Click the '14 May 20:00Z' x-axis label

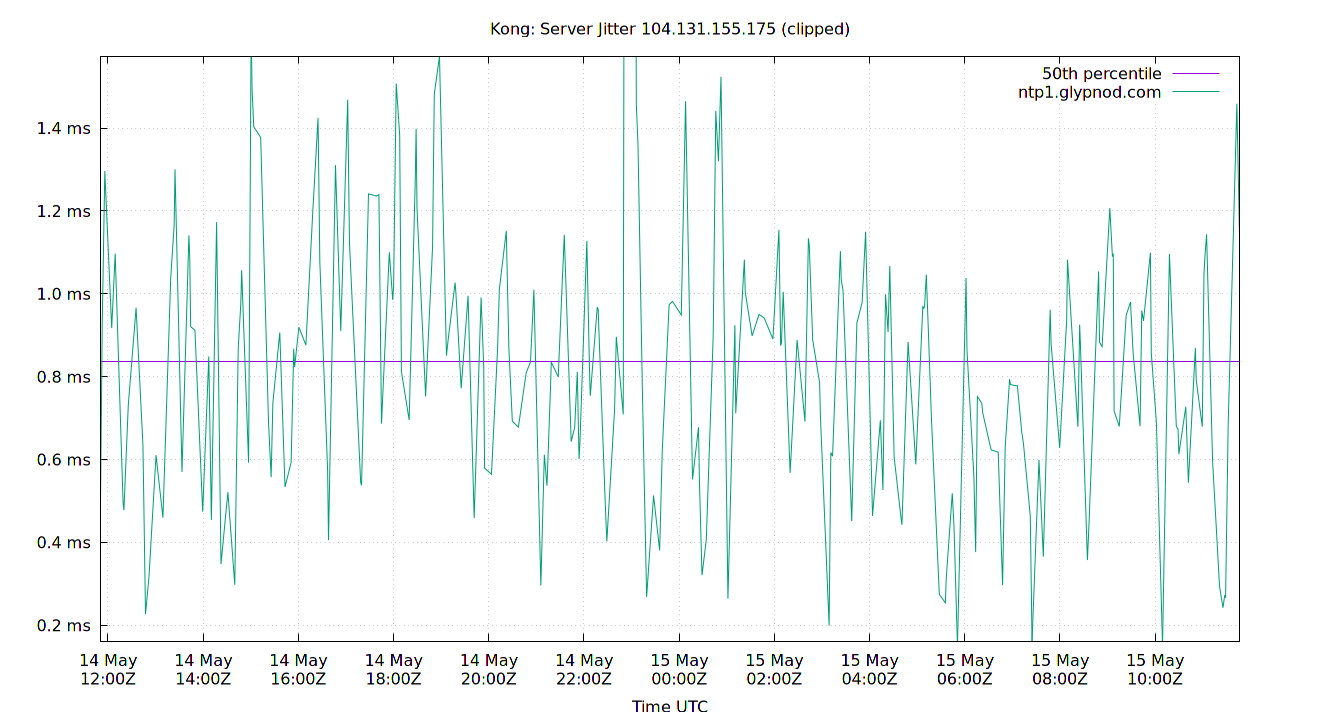[x=489, y=670]
